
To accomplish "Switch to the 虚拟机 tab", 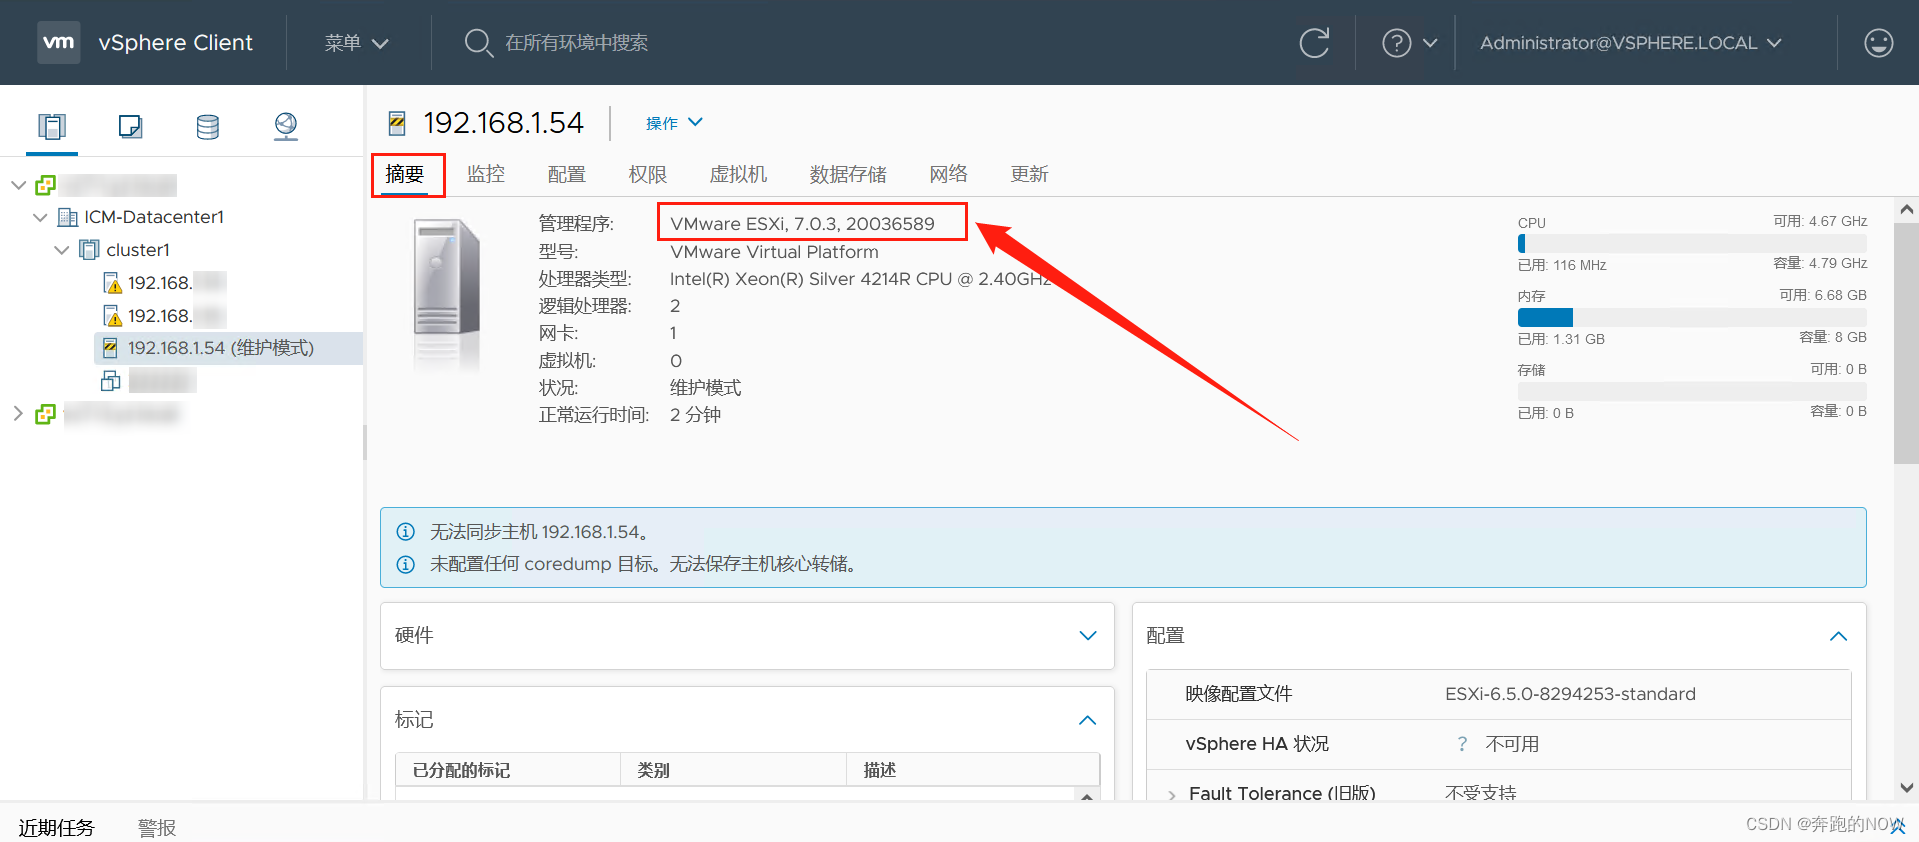I will (x=738, y=174).
